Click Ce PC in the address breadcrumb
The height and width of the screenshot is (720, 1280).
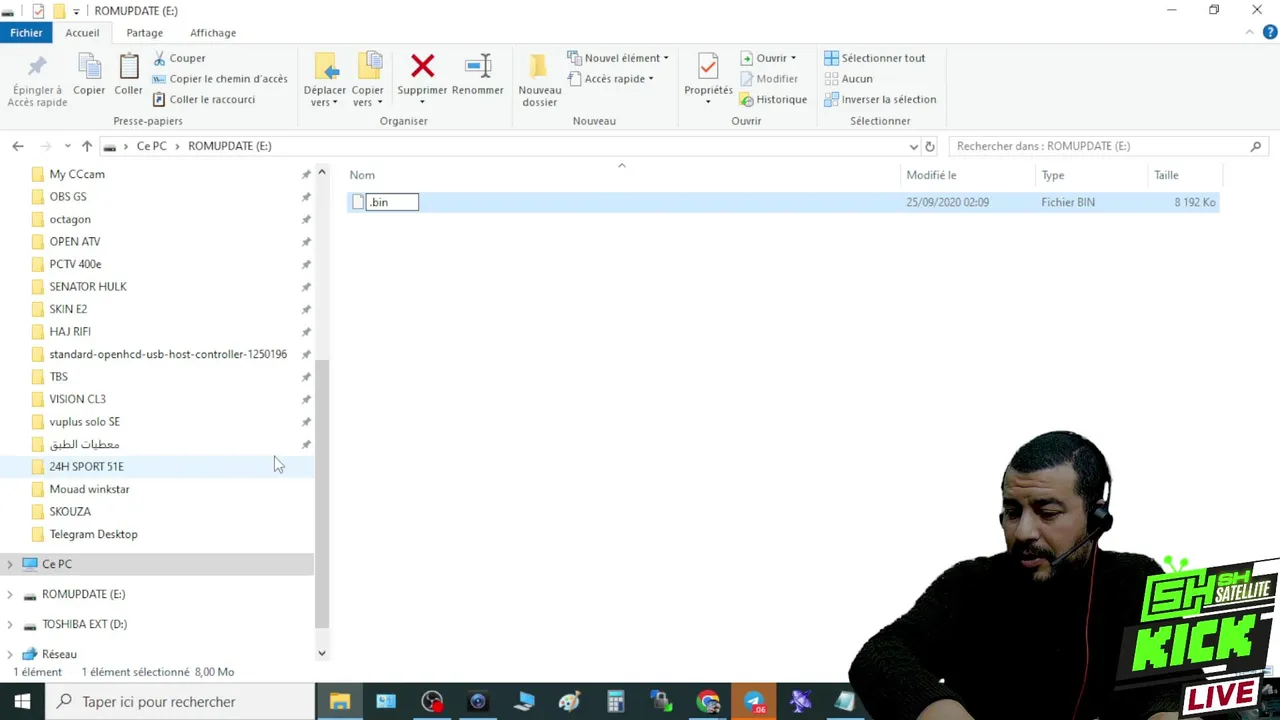151,146
